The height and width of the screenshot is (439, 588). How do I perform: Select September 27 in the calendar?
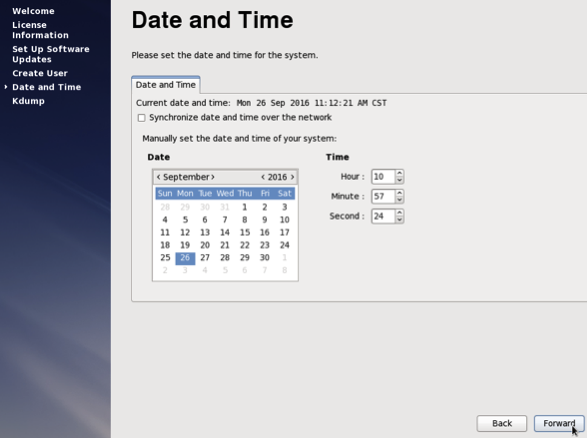tap(205, 258)
